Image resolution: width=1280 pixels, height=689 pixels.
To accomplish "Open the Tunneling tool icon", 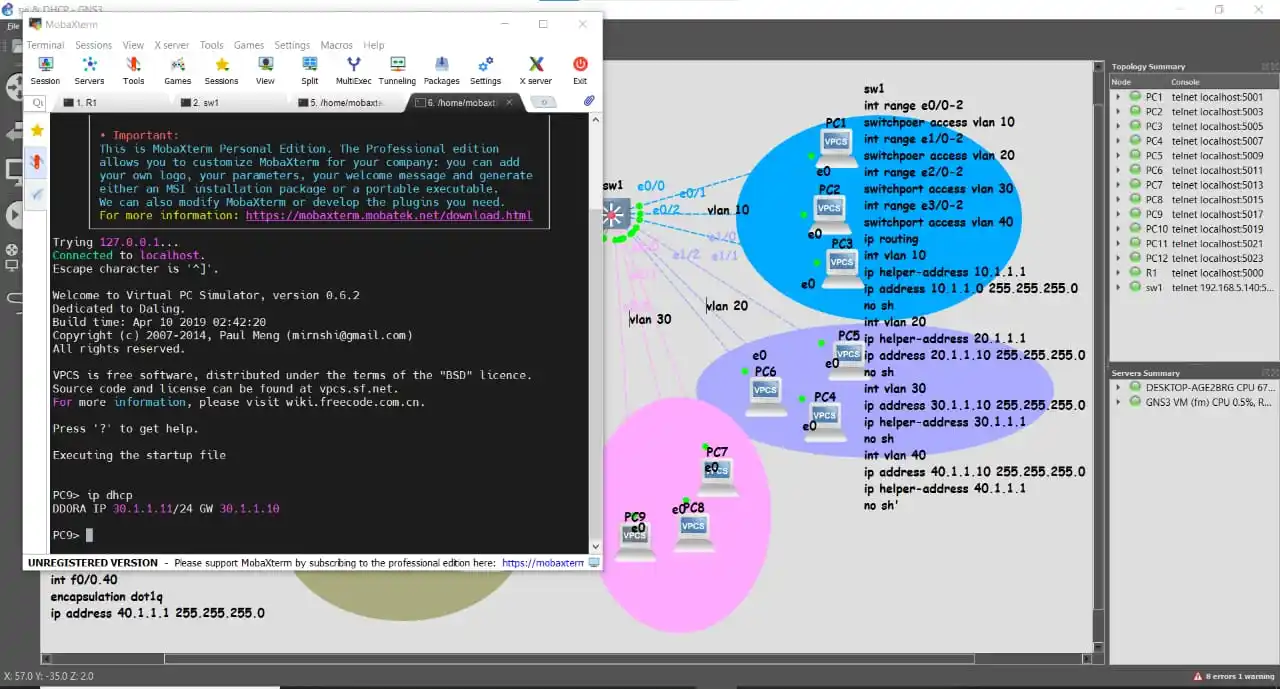I will (x=397, y=70).
